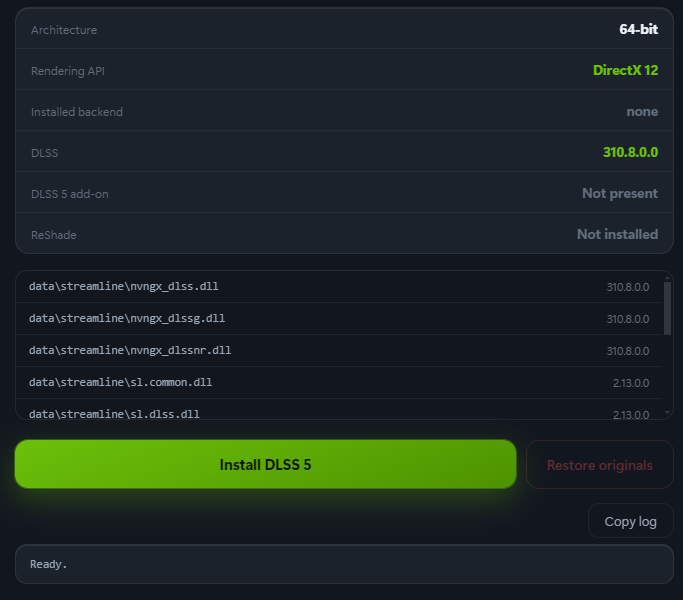Click the 64-bit architecture value

click(639, 29)
